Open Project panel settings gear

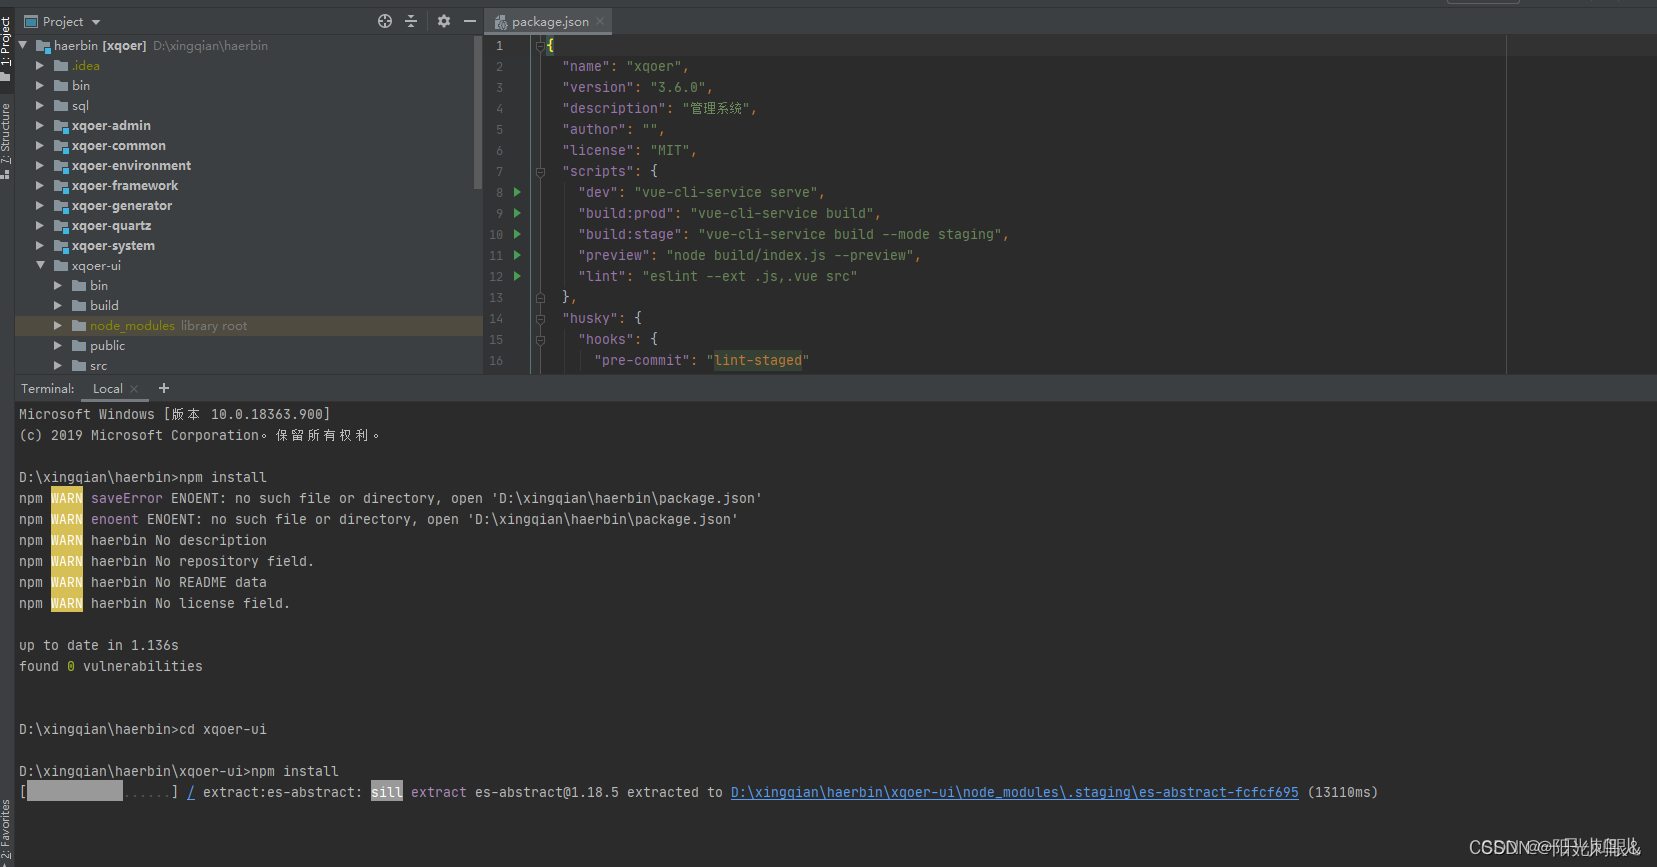pos(444,21)
